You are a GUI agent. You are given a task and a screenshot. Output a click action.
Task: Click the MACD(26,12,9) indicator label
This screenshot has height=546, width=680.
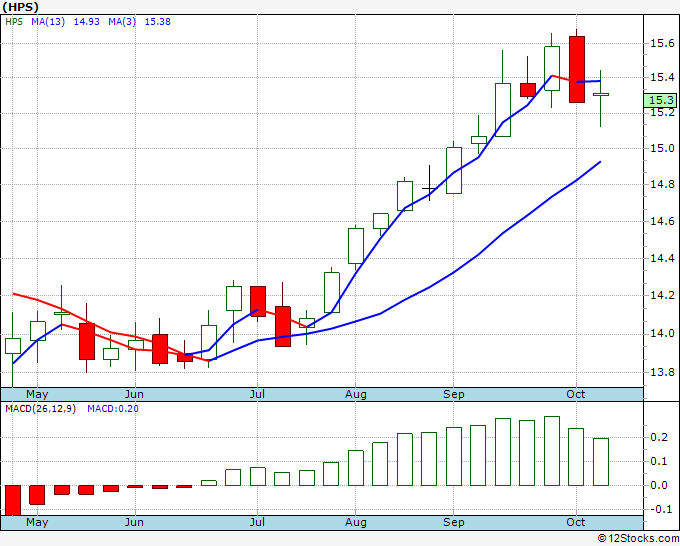pos(40,409)
